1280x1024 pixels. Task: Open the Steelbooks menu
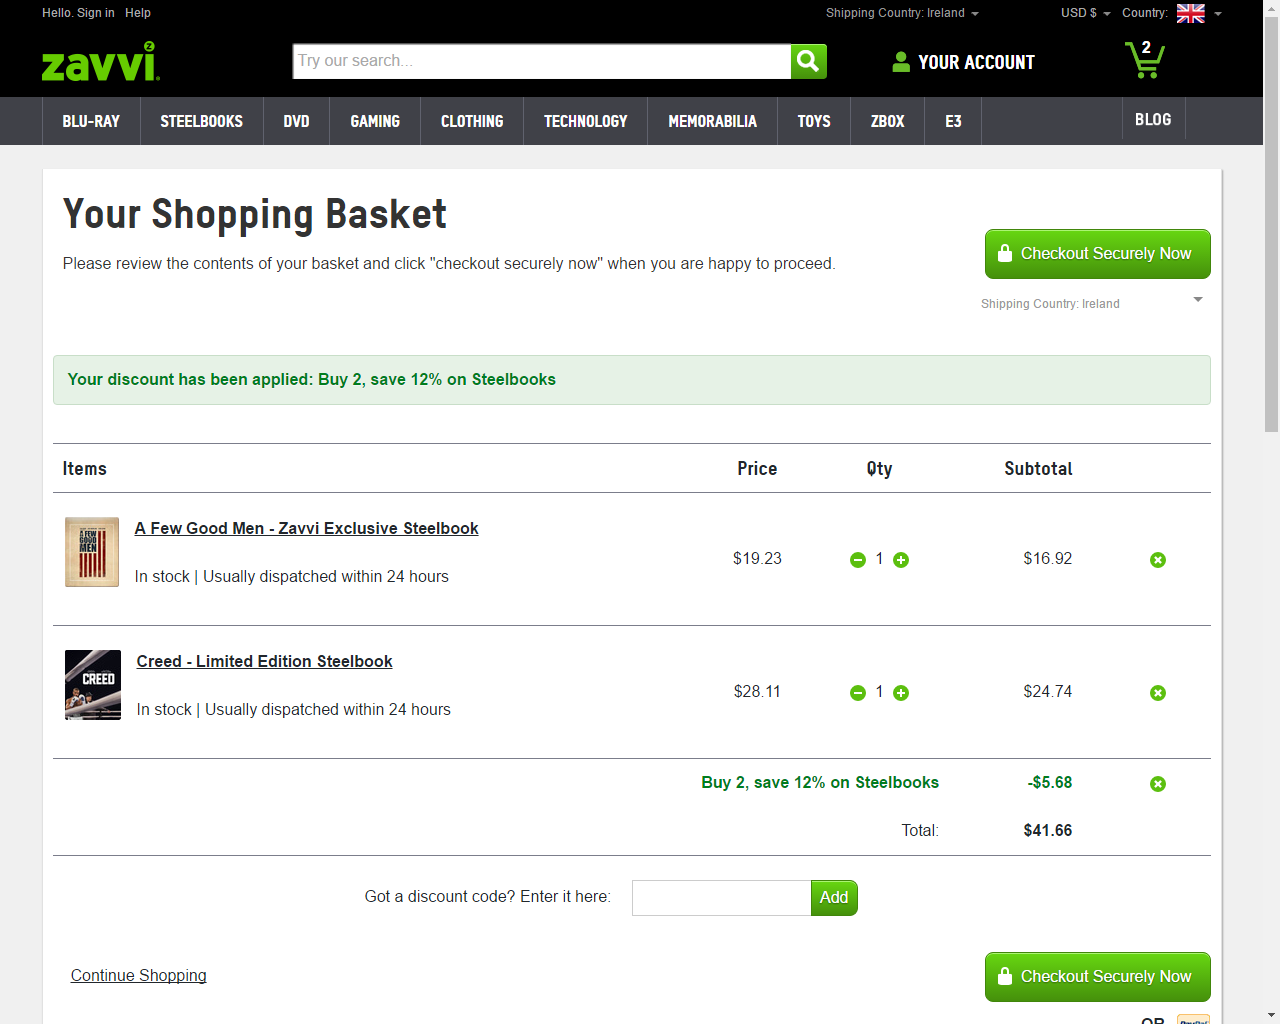point(202,121)
